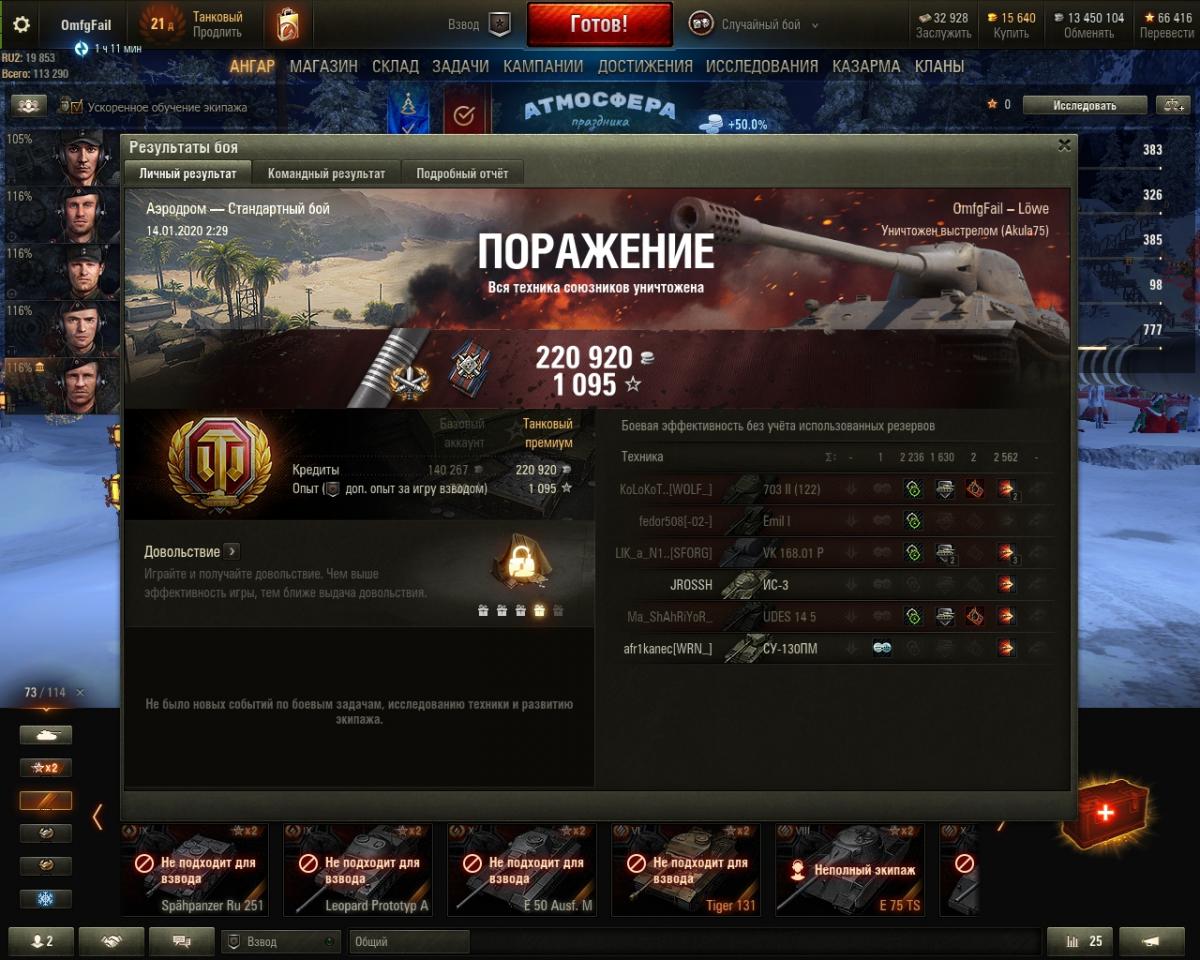
Task: Click the handshake contacts icon
Action: (111, 941)
